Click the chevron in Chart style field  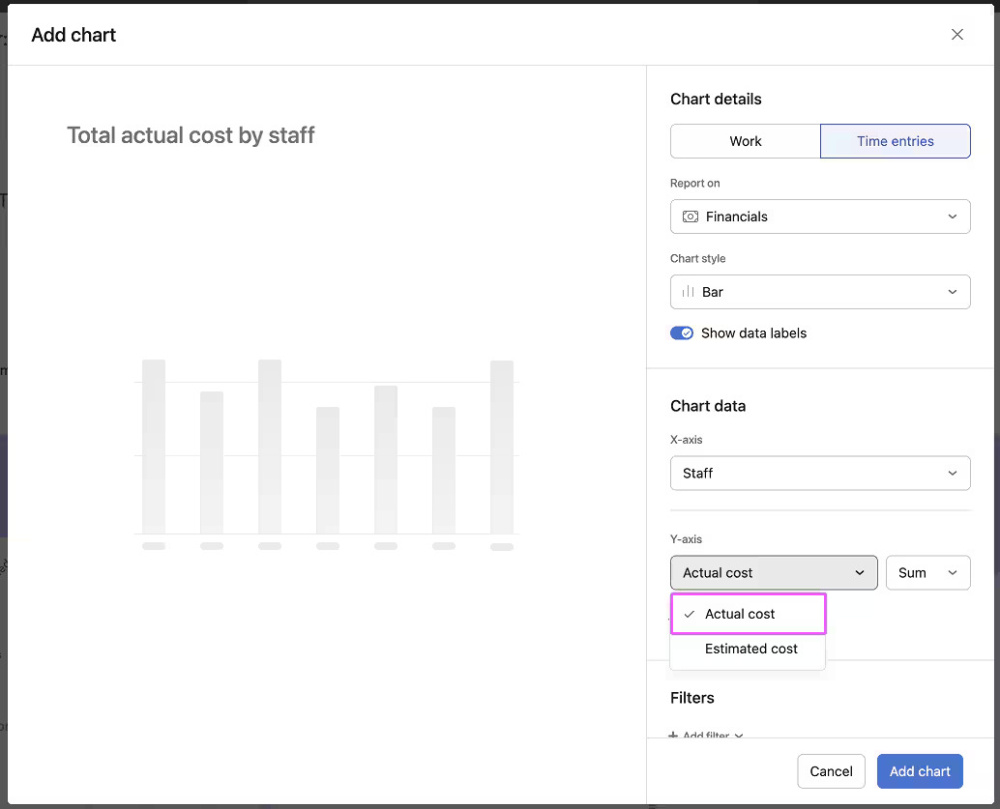951,292
